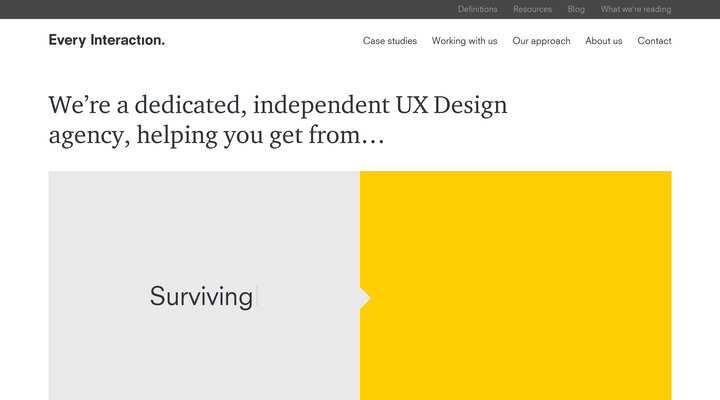Click the blinking text cursor after Surviving

(x=257, y=296)
